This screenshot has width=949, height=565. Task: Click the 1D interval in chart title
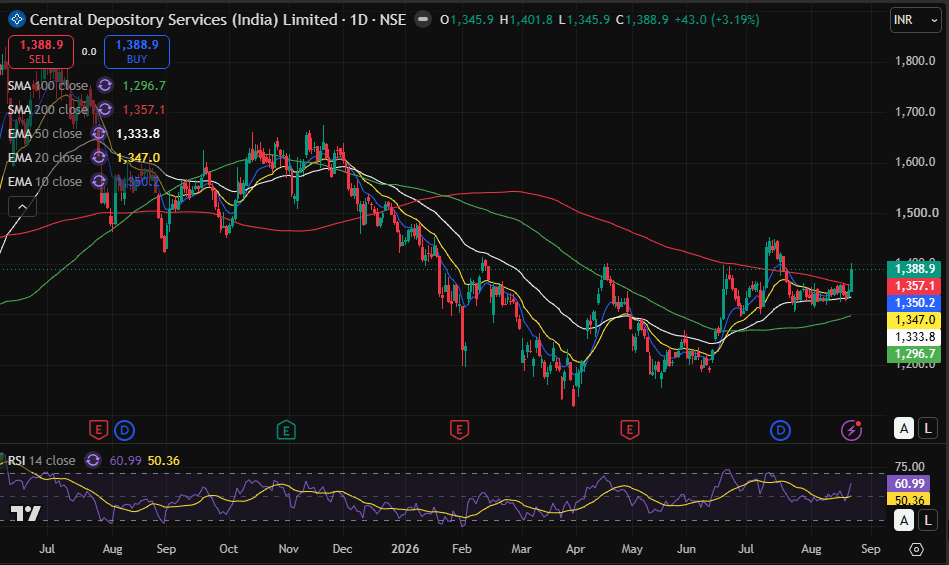359,19
